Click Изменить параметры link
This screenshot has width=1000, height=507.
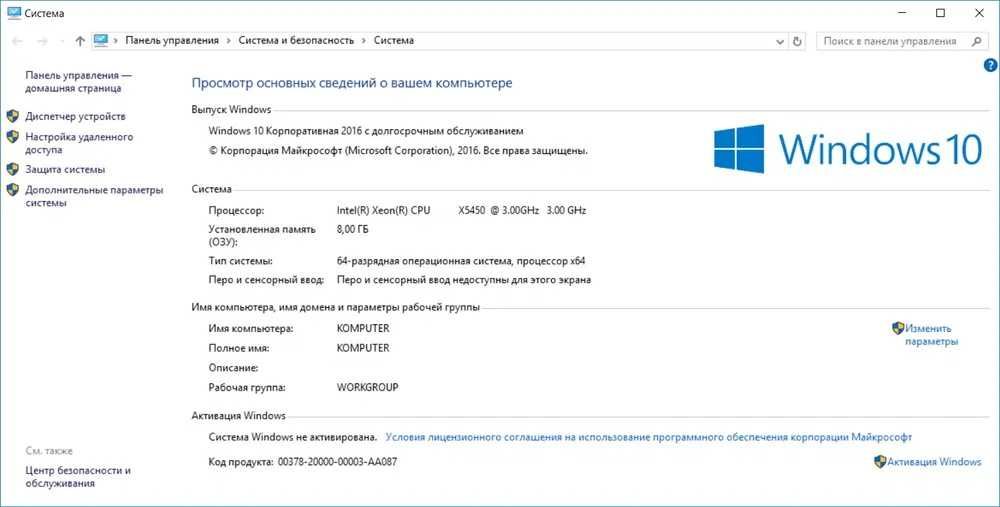click(x=931, y=335)
